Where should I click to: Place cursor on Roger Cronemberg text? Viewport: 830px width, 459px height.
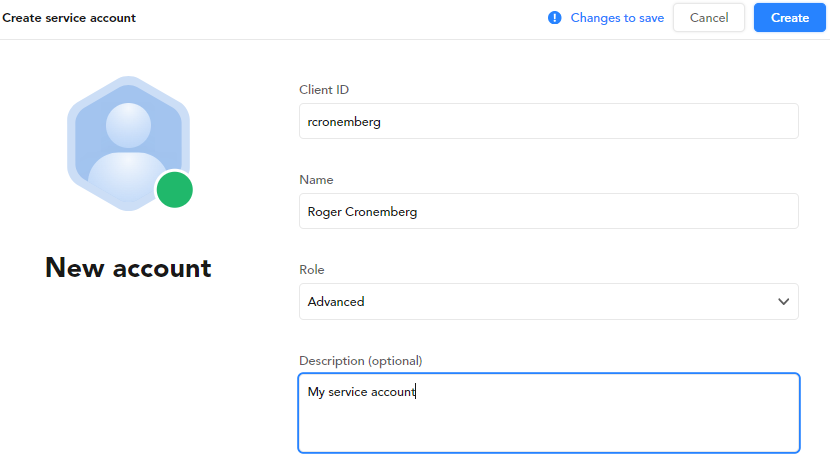[x=363, y=212]
